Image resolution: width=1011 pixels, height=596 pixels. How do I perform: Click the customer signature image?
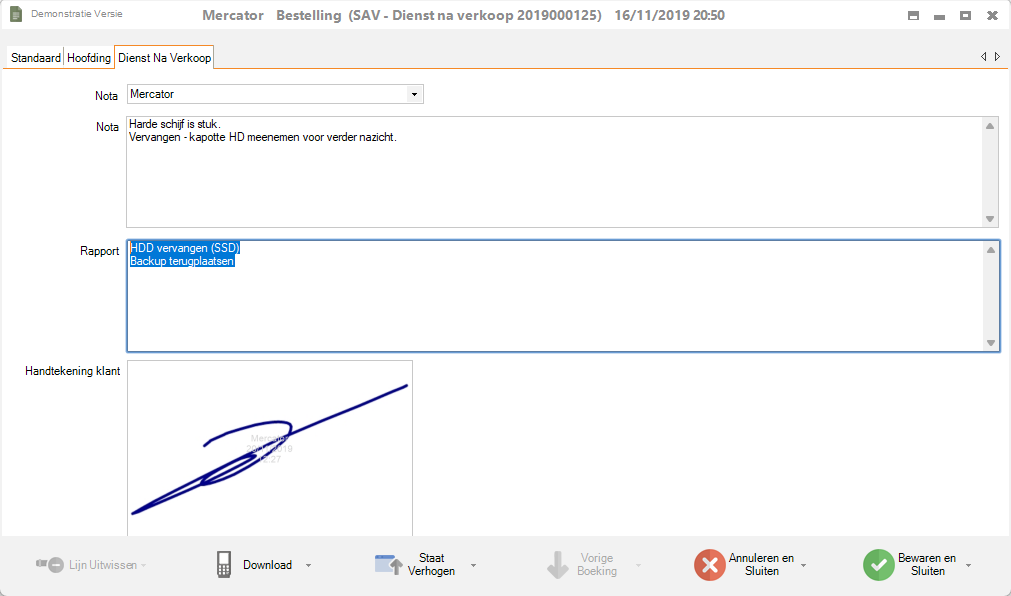(269, 448)
